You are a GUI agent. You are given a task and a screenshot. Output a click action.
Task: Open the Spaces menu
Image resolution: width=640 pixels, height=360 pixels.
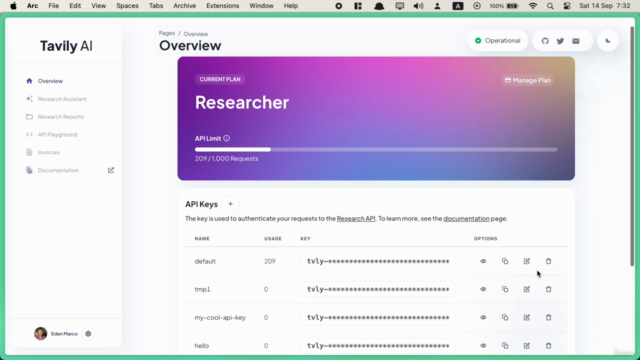tap(127, 6)
